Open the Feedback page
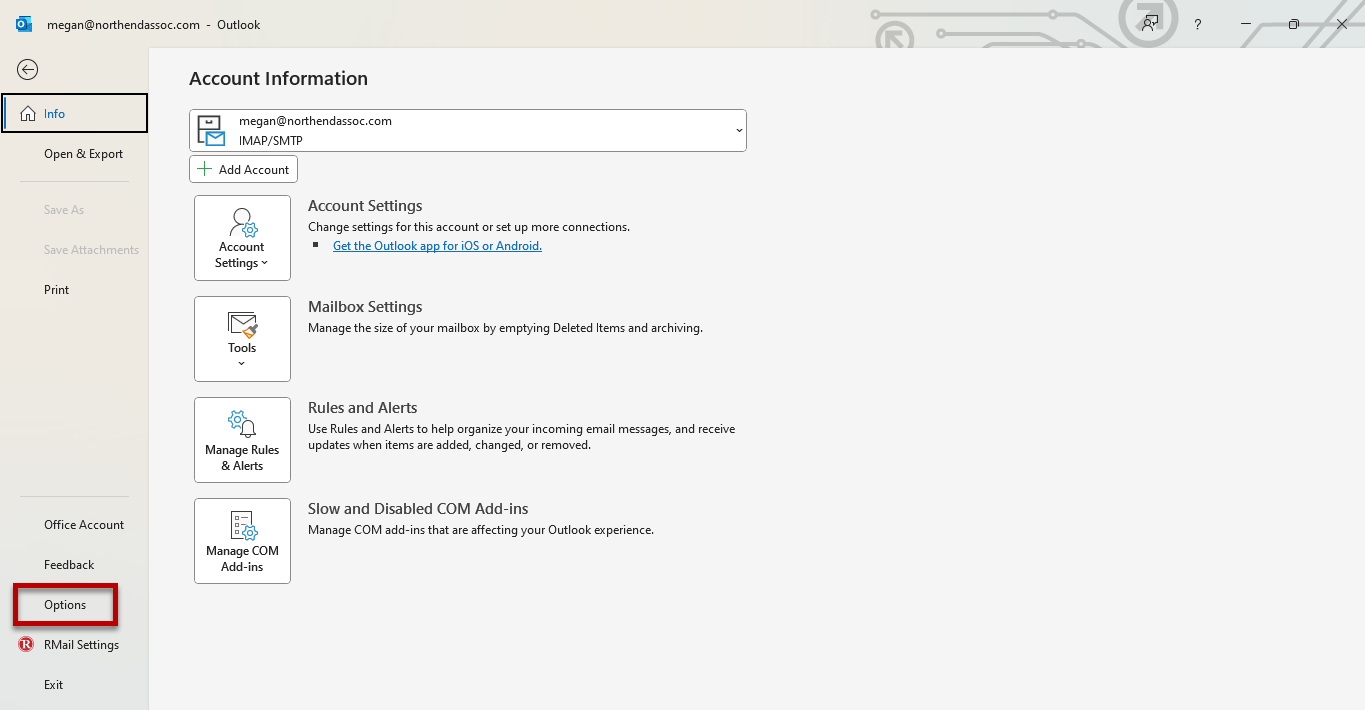The image size is (1365, 710). point(69,565)
